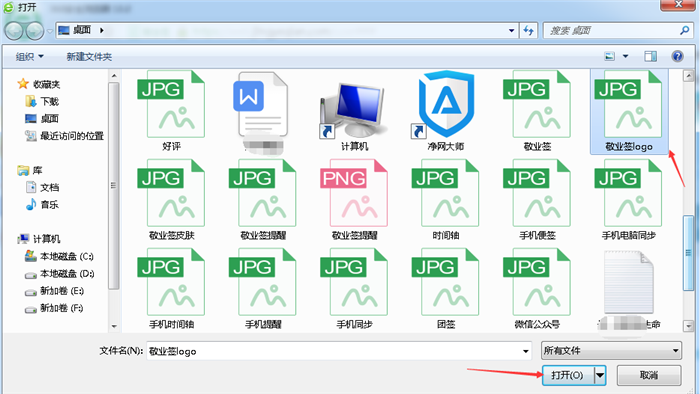Image resolution: width=700 pixels, height=394 pixels.
Task: Click the help question mark icon
Action: tap(677, 56)
